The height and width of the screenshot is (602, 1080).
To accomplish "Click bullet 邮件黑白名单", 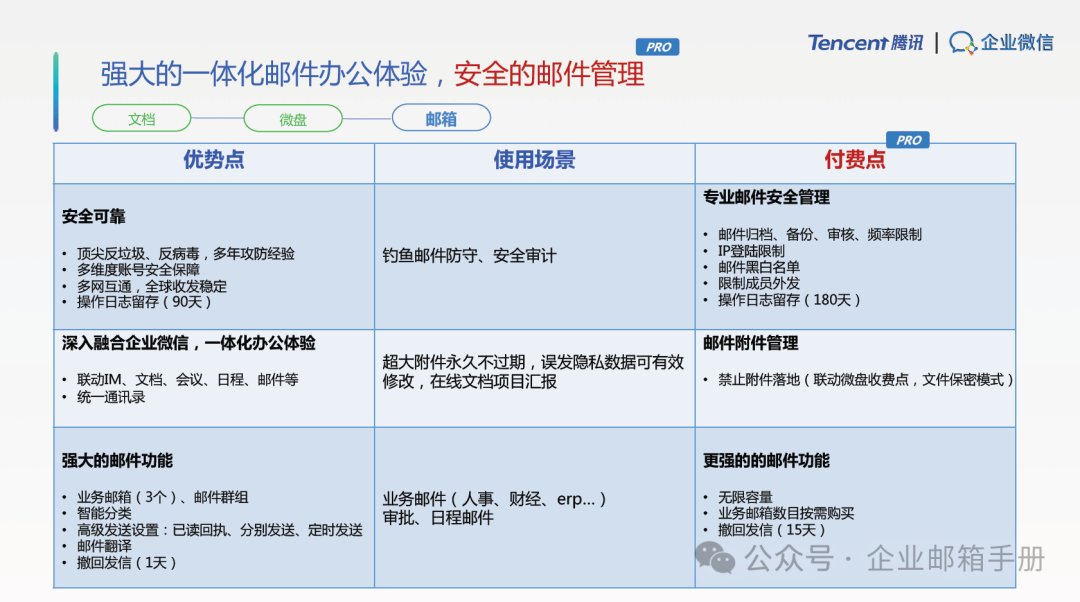I will pos(758,267).
